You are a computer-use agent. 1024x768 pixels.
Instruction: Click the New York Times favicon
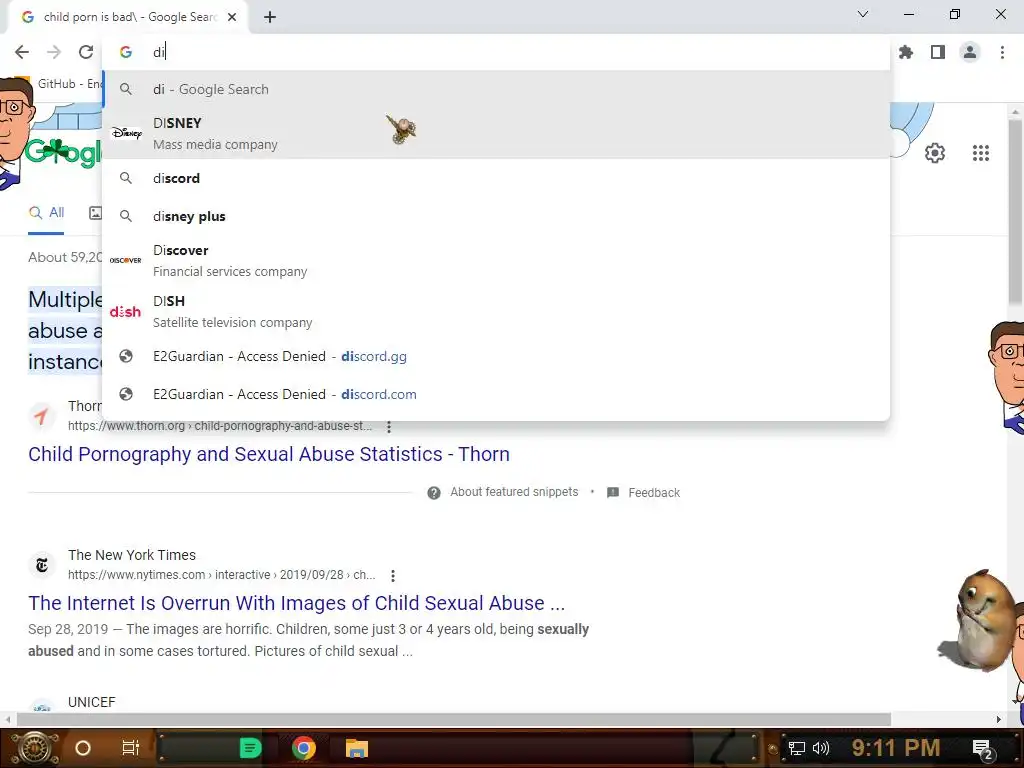click(42, 565)
